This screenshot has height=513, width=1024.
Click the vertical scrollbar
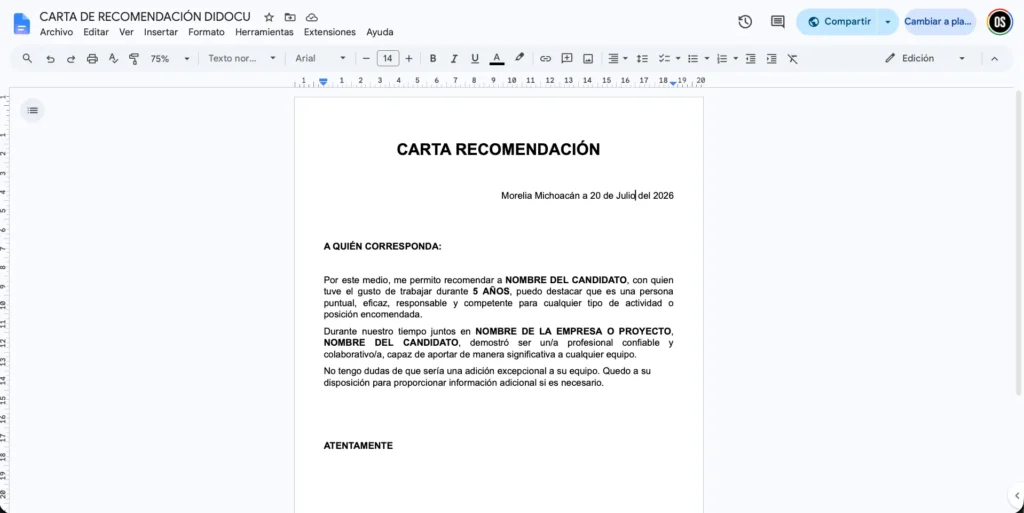tap(1018, 243)
